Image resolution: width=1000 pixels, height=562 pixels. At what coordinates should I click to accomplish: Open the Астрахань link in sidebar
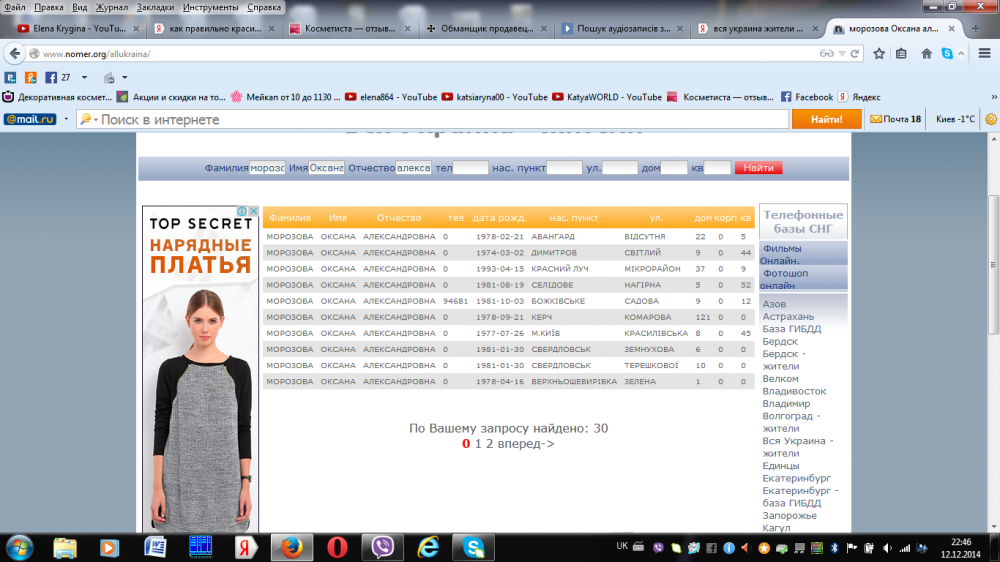788,316
